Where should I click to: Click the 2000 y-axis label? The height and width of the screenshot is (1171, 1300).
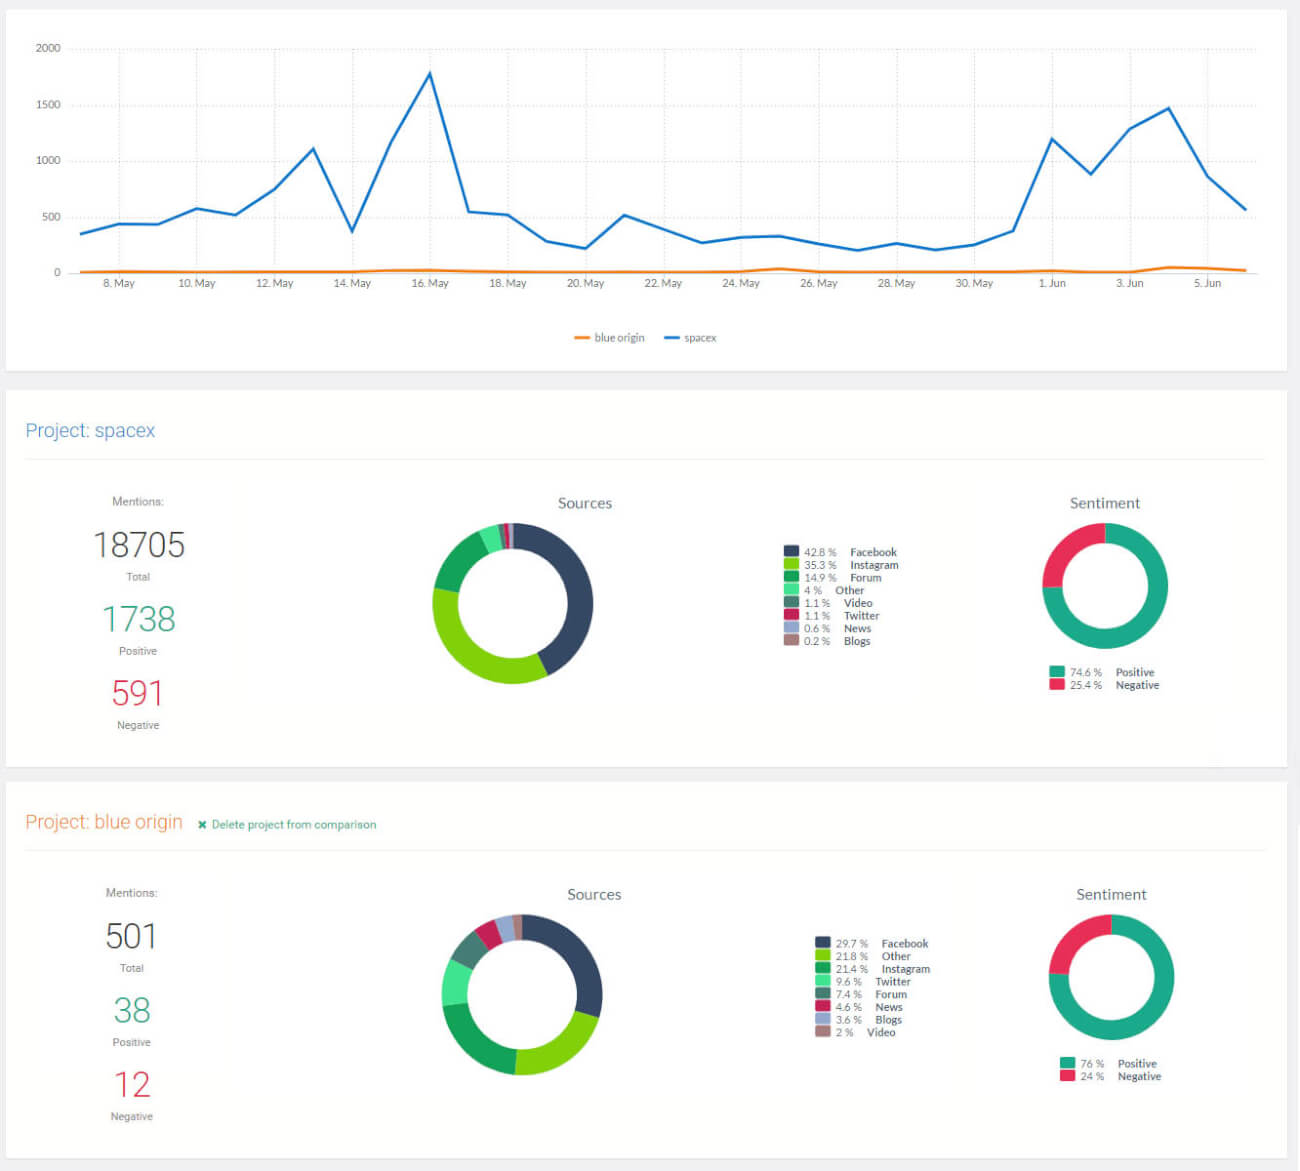pos(48,48)
